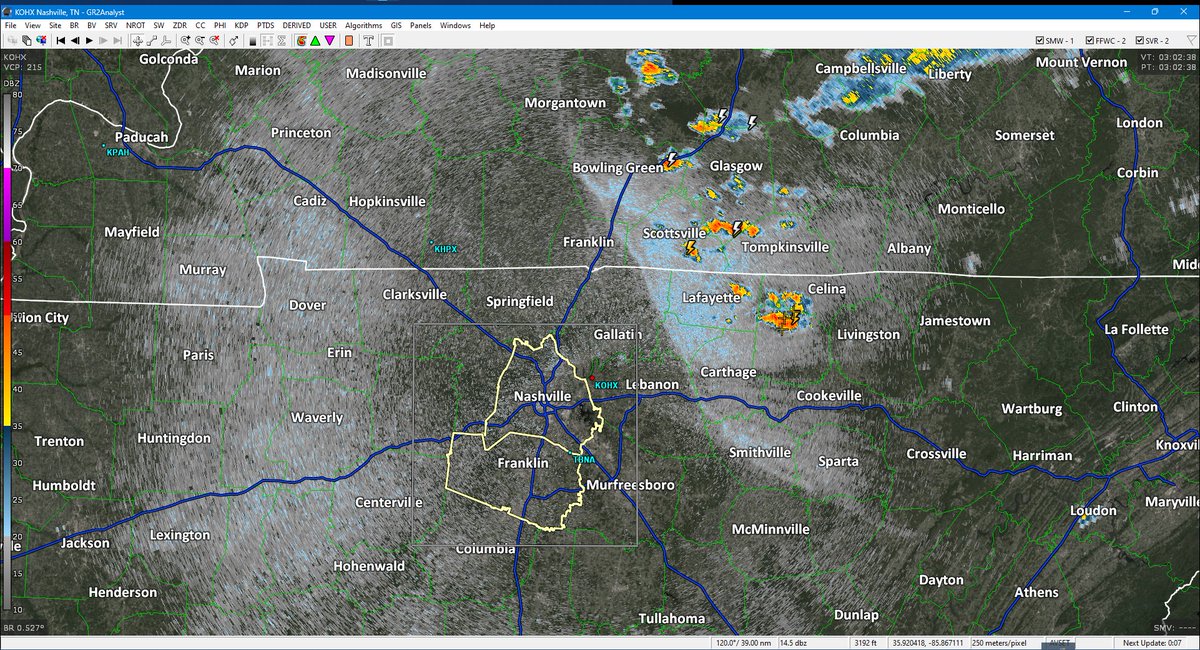Click the lightning icon near Bowling Green
The width and height of the screenshot is (1200, 650).
pyautogui.click(x=674, y=159)
